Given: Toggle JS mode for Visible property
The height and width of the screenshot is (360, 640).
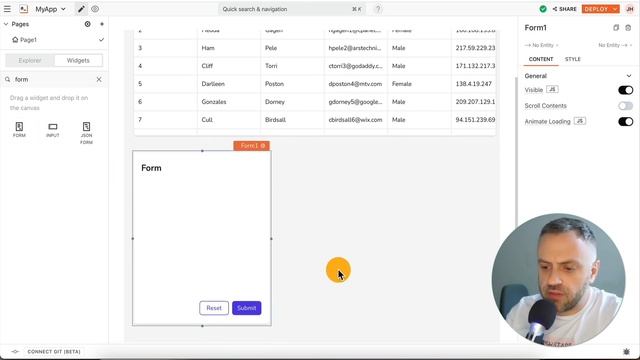Looking at the screenshot, I should (552, 89).
